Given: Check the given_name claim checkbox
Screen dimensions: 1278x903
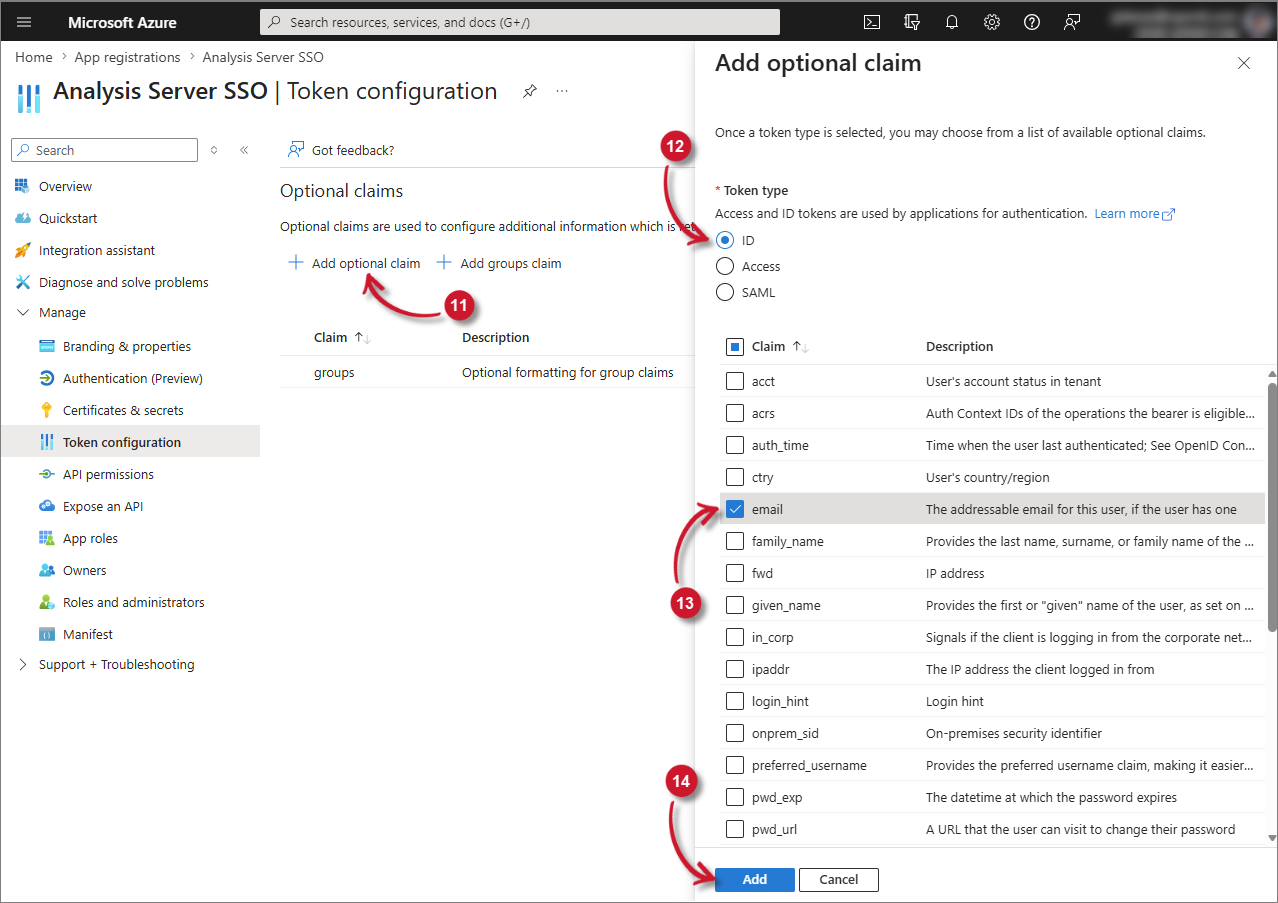Looking at the screenshot, I should pyautogui.click(x=734, y=605).
